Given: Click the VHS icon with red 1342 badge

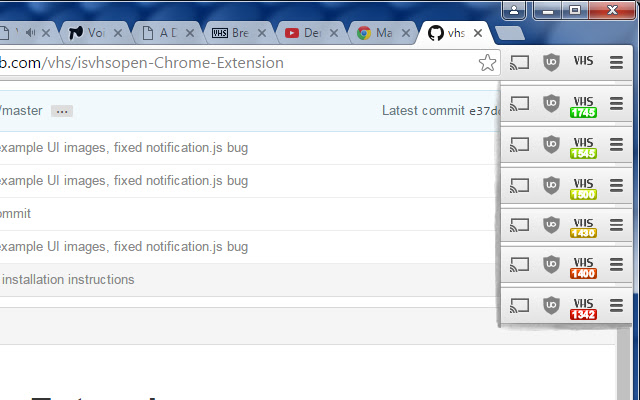Looking at the screenshot, I should point(583,308).
